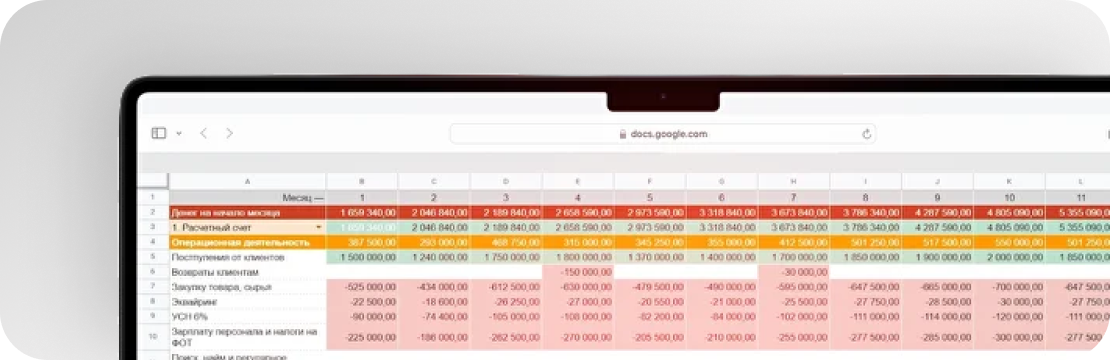Click the 'Поступления от клиентов' cell
The image size is (1110, 360).
(x=248, y=257)
